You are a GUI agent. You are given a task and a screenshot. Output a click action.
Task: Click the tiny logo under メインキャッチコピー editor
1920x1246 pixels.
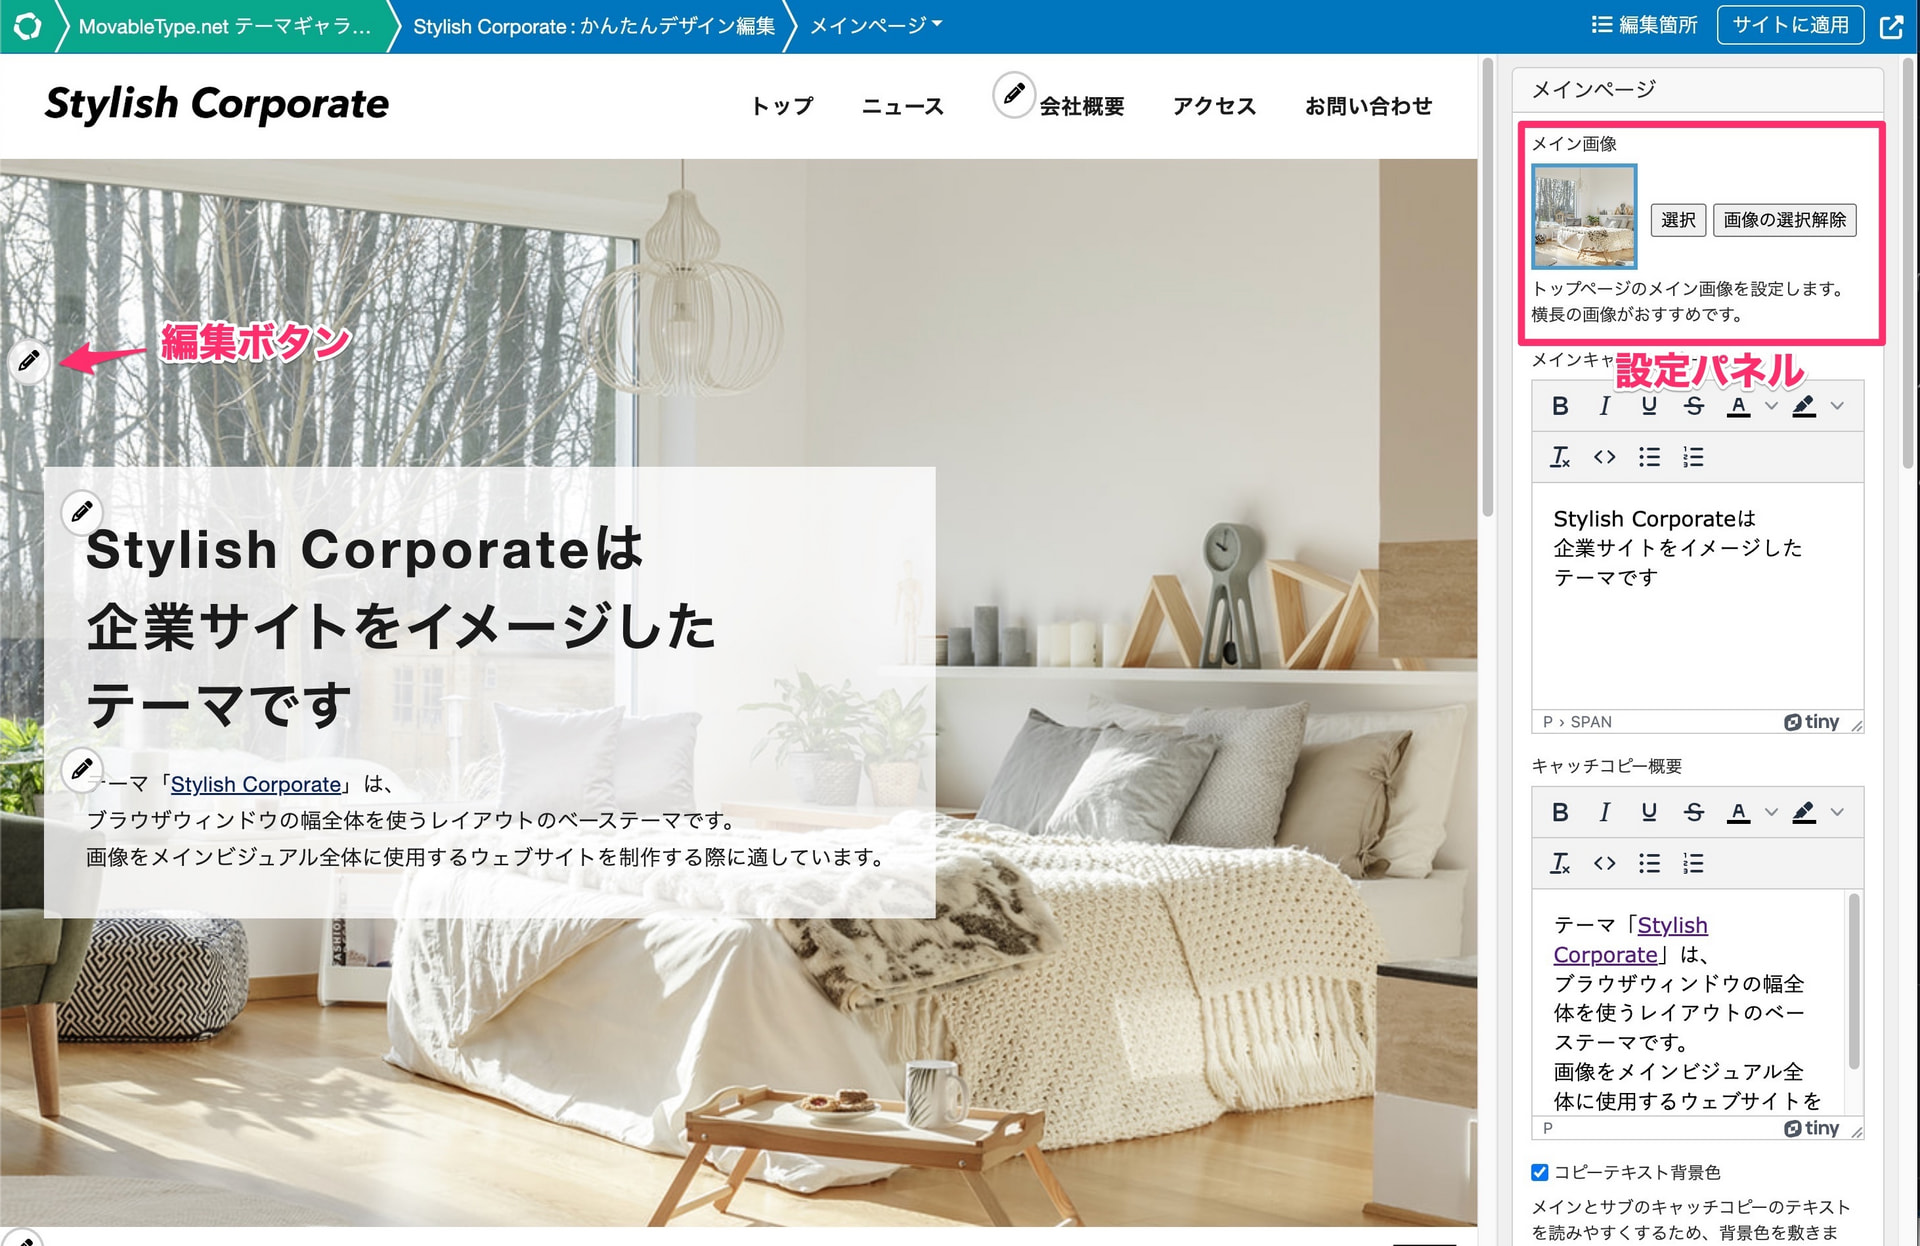tap(1811, 722)
